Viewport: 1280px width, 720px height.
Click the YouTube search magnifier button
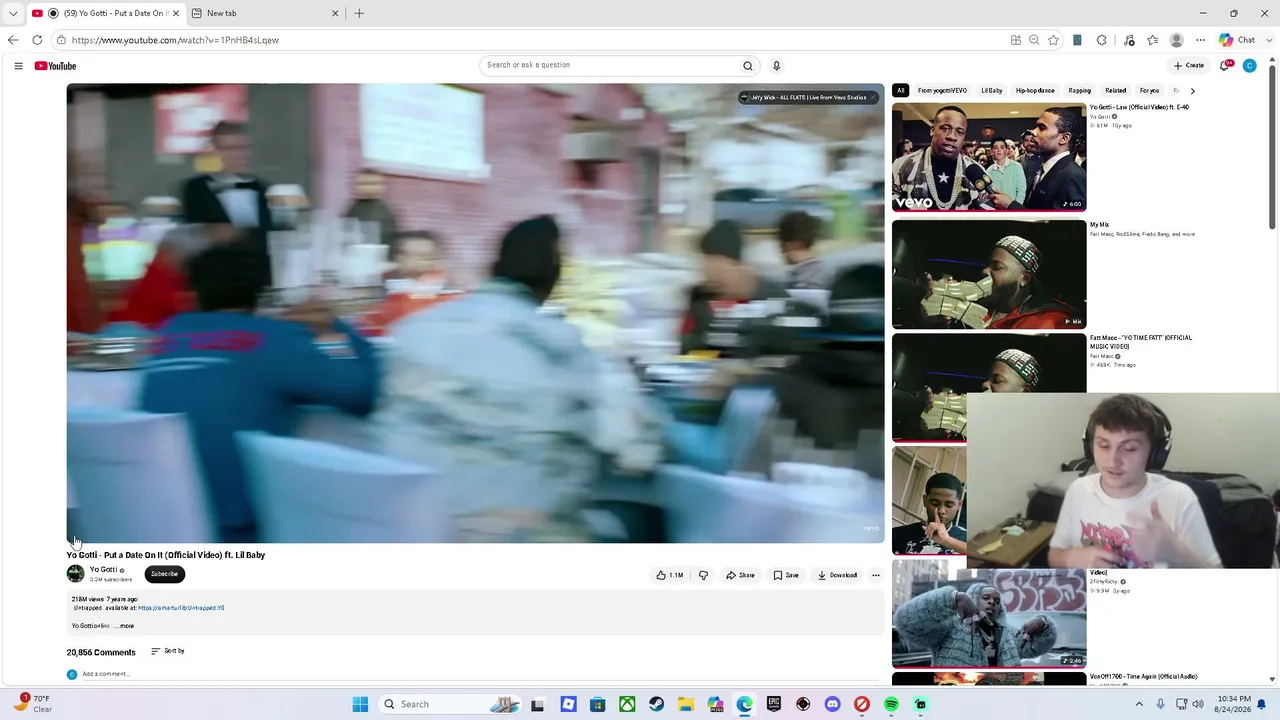(747, 66)
